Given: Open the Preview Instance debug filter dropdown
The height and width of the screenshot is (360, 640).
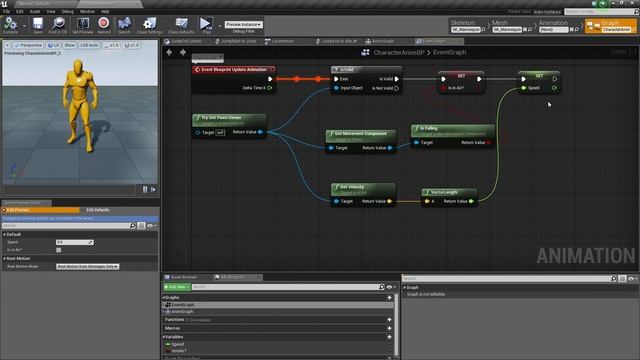Looking at the screenshot, I should [x=244, y=24].
